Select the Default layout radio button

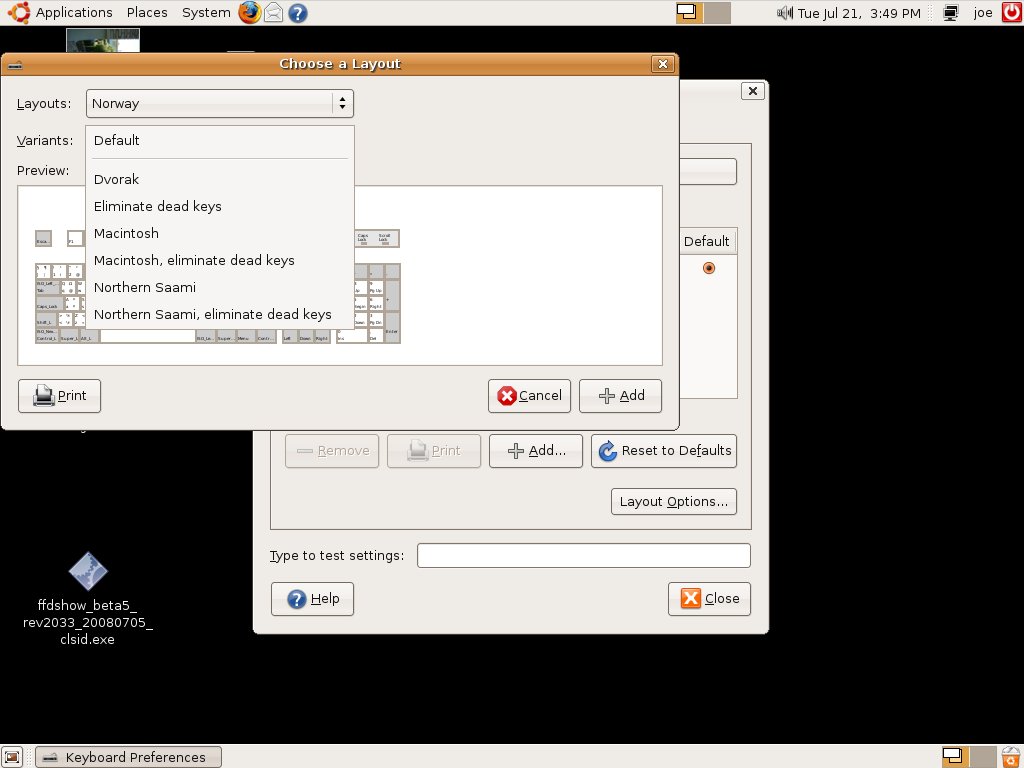[709, 268]
